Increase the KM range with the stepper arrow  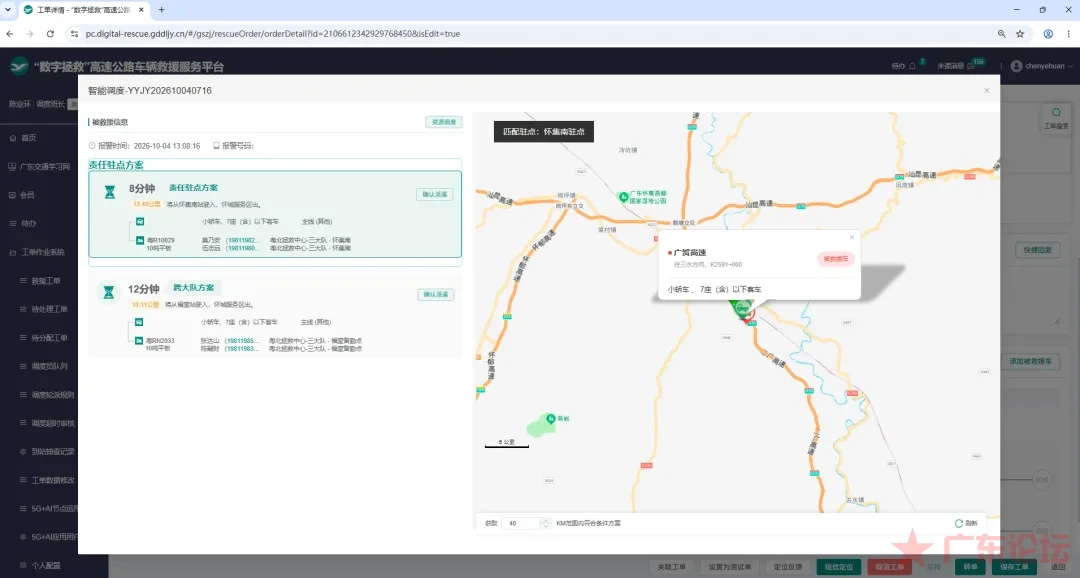(x=546, y=520)
